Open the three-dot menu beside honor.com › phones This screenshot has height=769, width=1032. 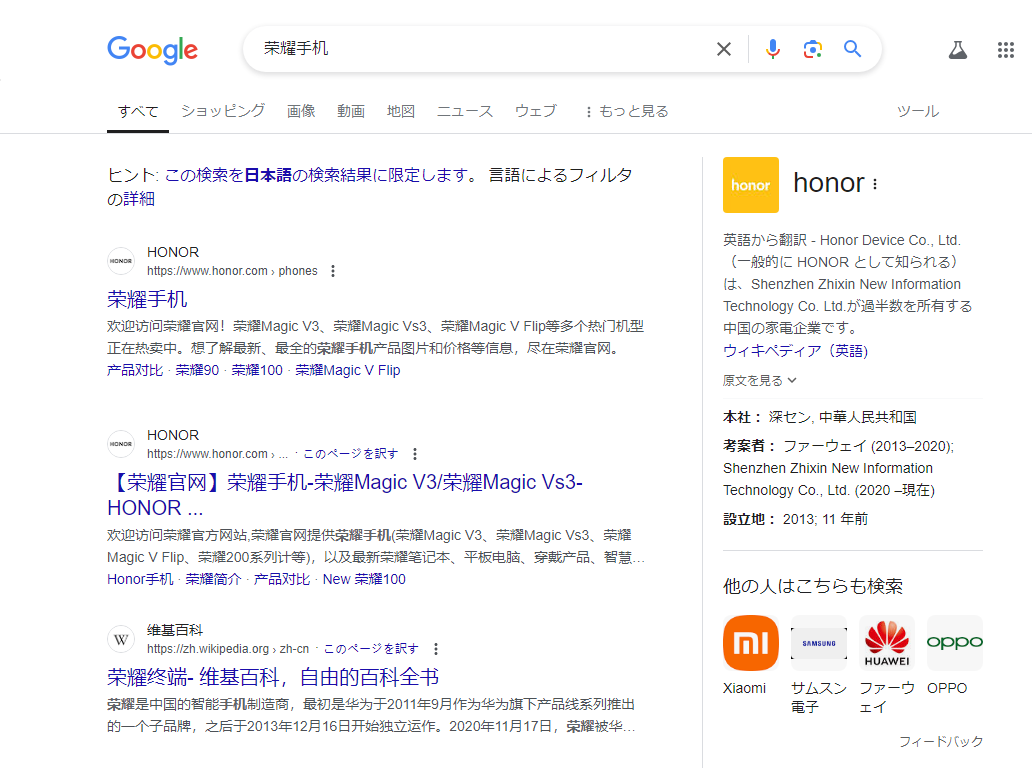(x=333, y=271)
